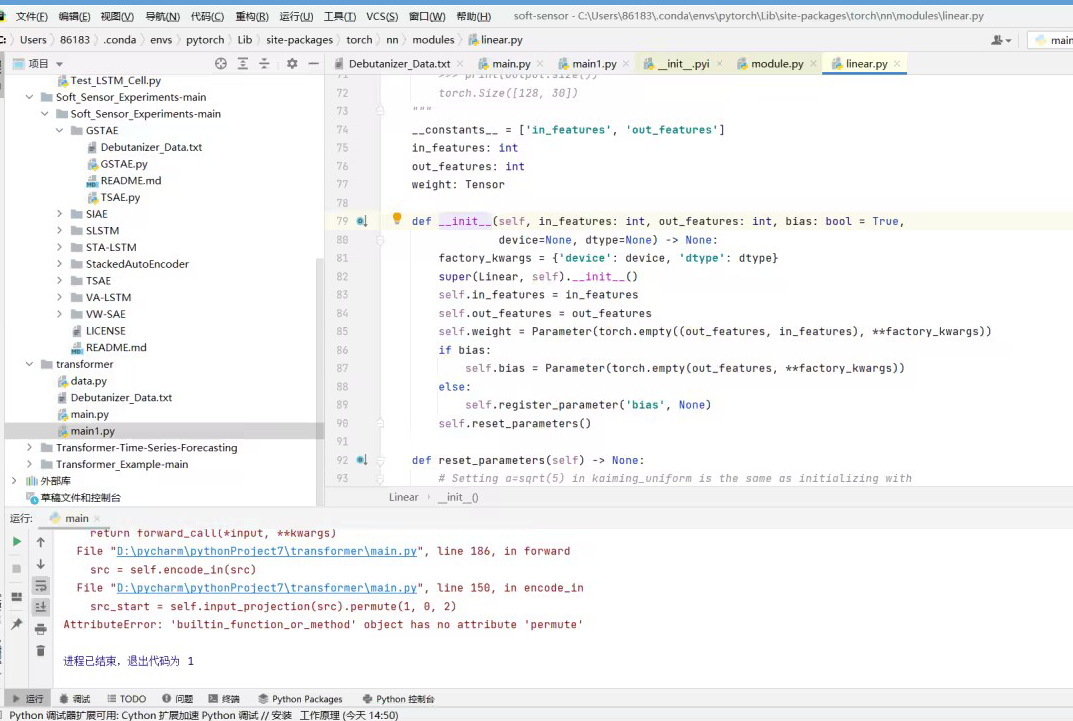Expand the SIAE folder
The image size is (1073, 721).
pyautogui.click(x=61, y=214)
